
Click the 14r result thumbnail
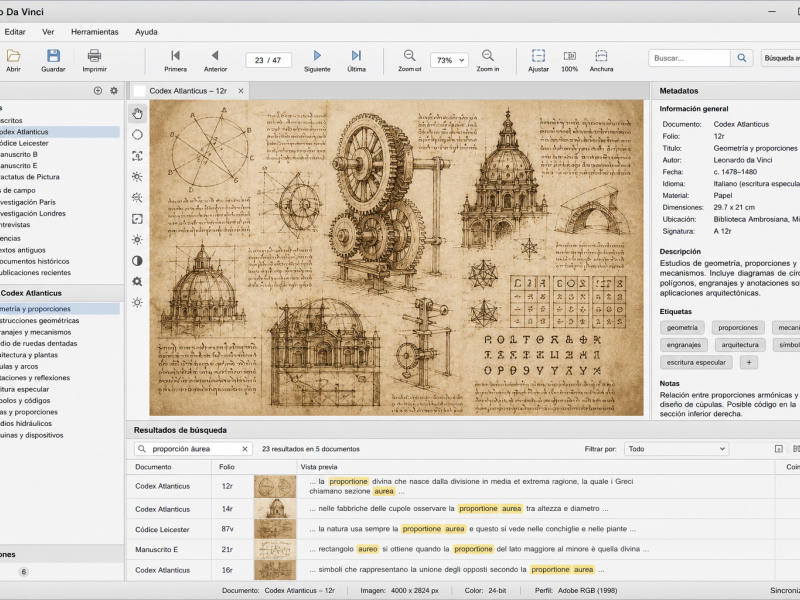click(x=275, y=509)
